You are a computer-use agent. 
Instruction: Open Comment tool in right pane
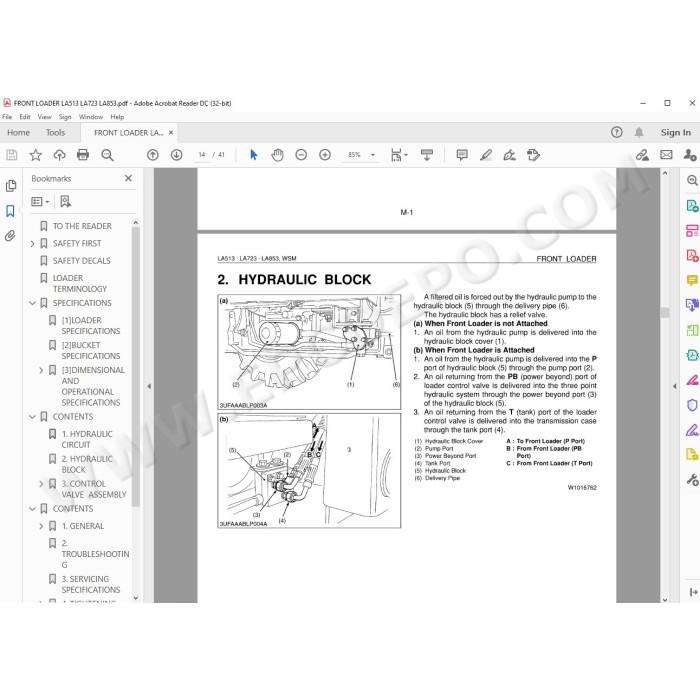pyautogui.click(x=692, y=280)
